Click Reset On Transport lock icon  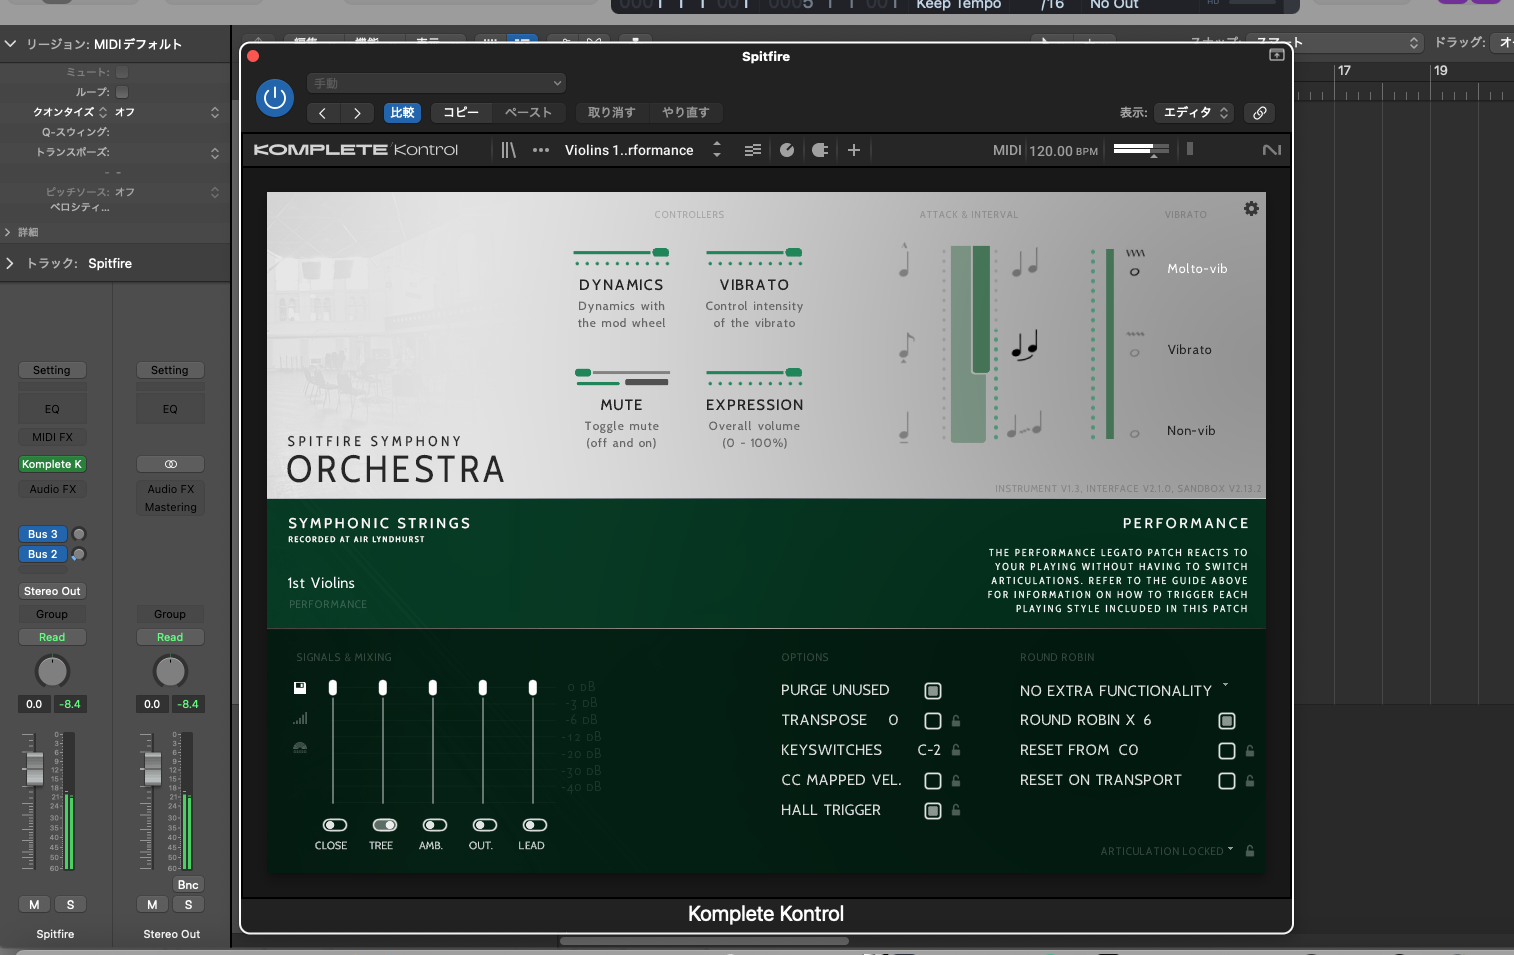[1250, 781]
